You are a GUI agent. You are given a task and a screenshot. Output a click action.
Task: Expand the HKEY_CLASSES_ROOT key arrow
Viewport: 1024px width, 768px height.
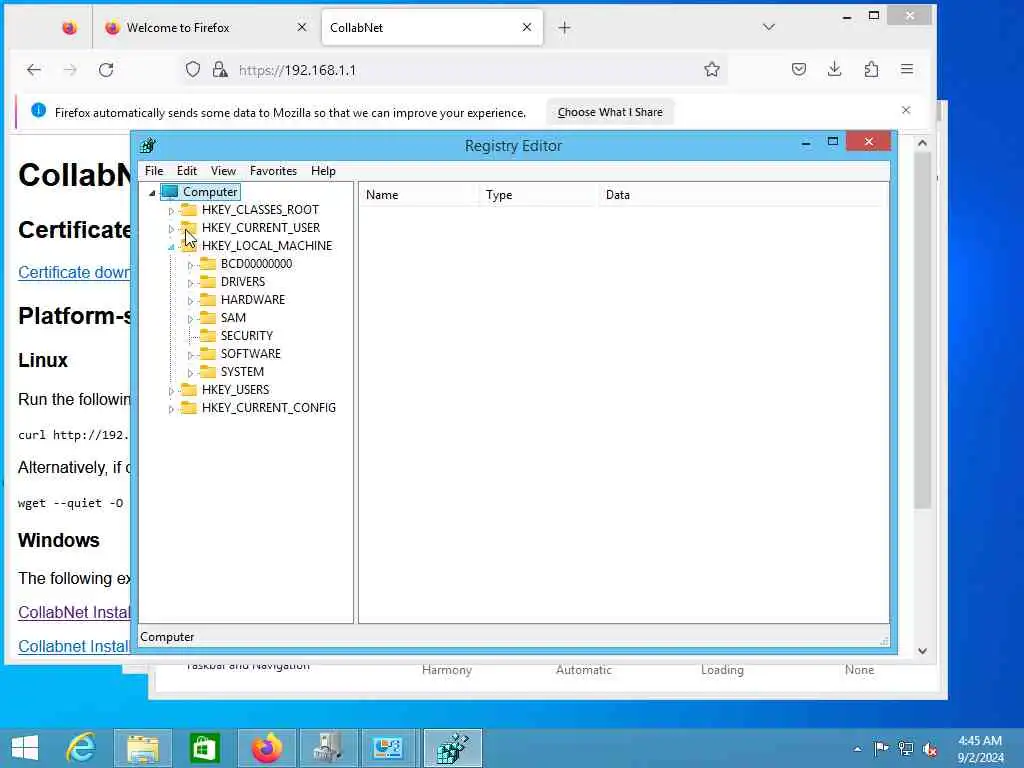171,211
